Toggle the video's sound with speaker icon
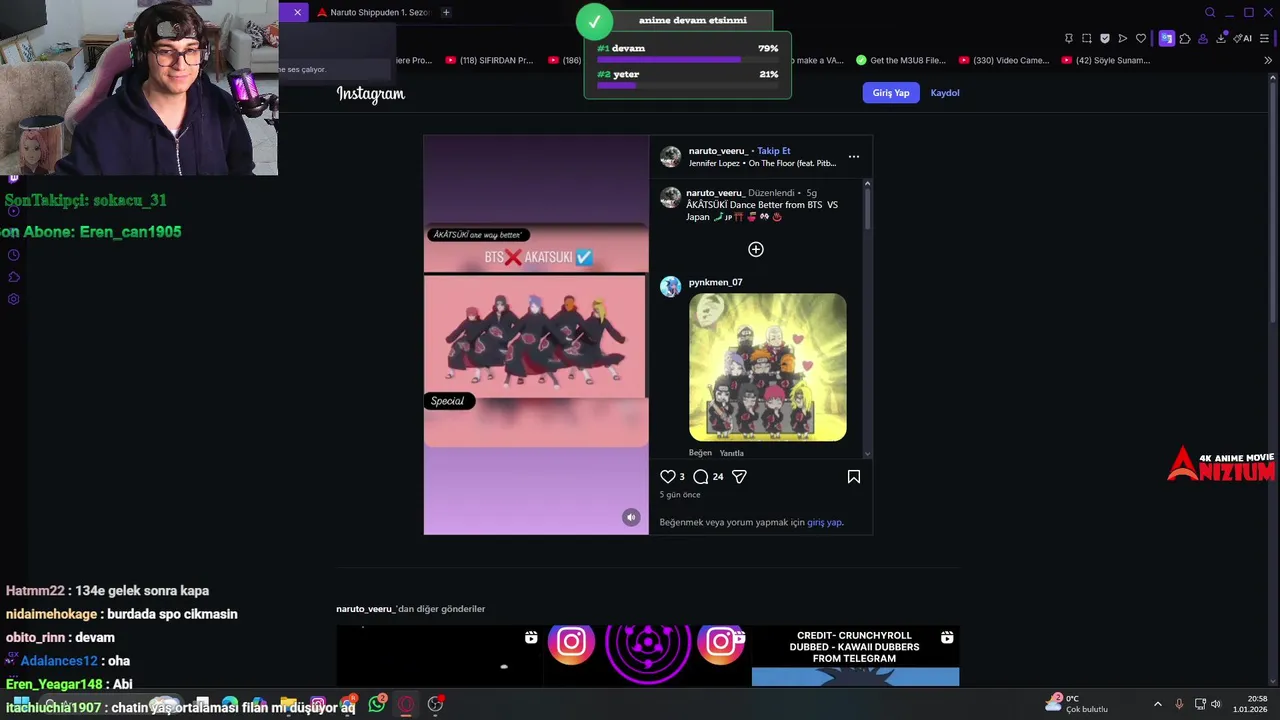Screen dimensions: 1280x720 tap(631, 517)
